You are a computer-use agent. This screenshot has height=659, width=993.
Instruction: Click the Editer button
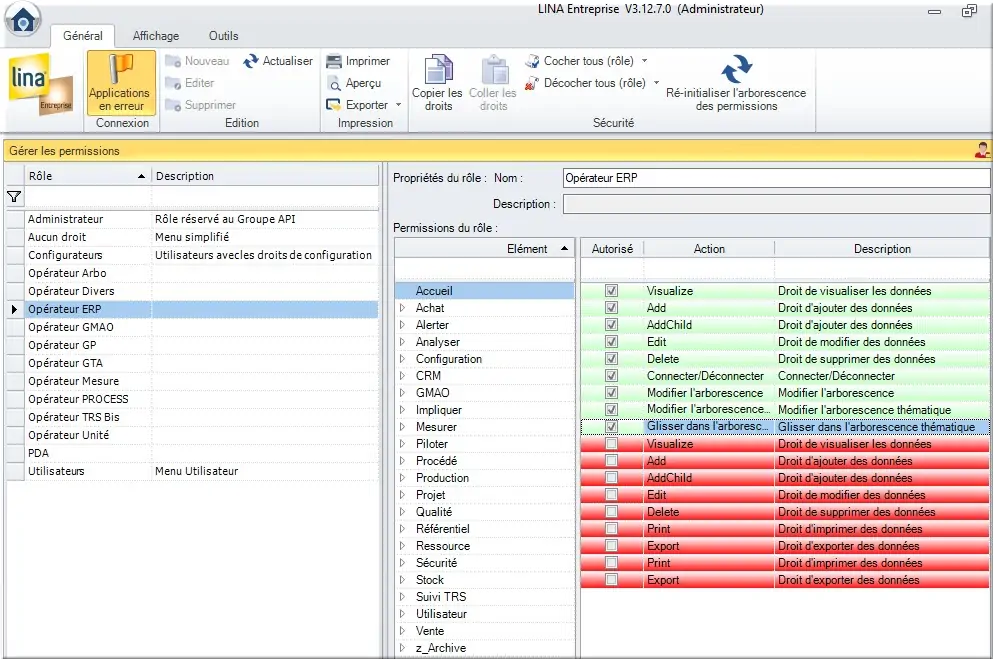[x=190, y=83]
